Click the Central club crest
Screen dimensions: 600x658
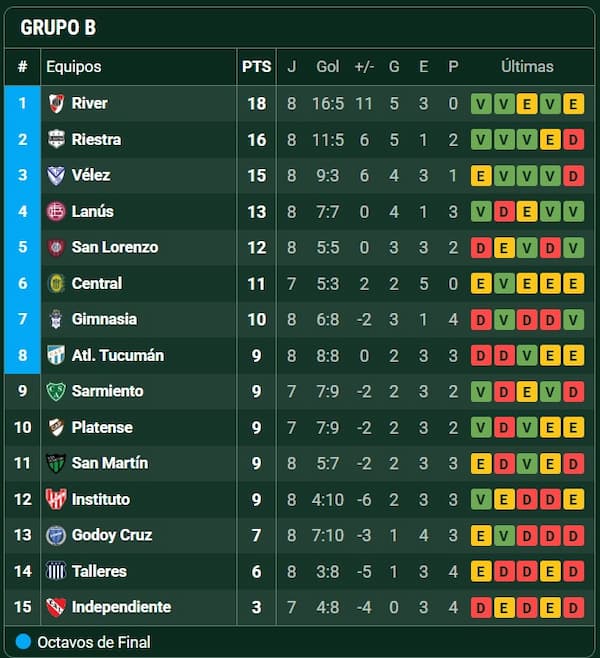pos(56,283)
